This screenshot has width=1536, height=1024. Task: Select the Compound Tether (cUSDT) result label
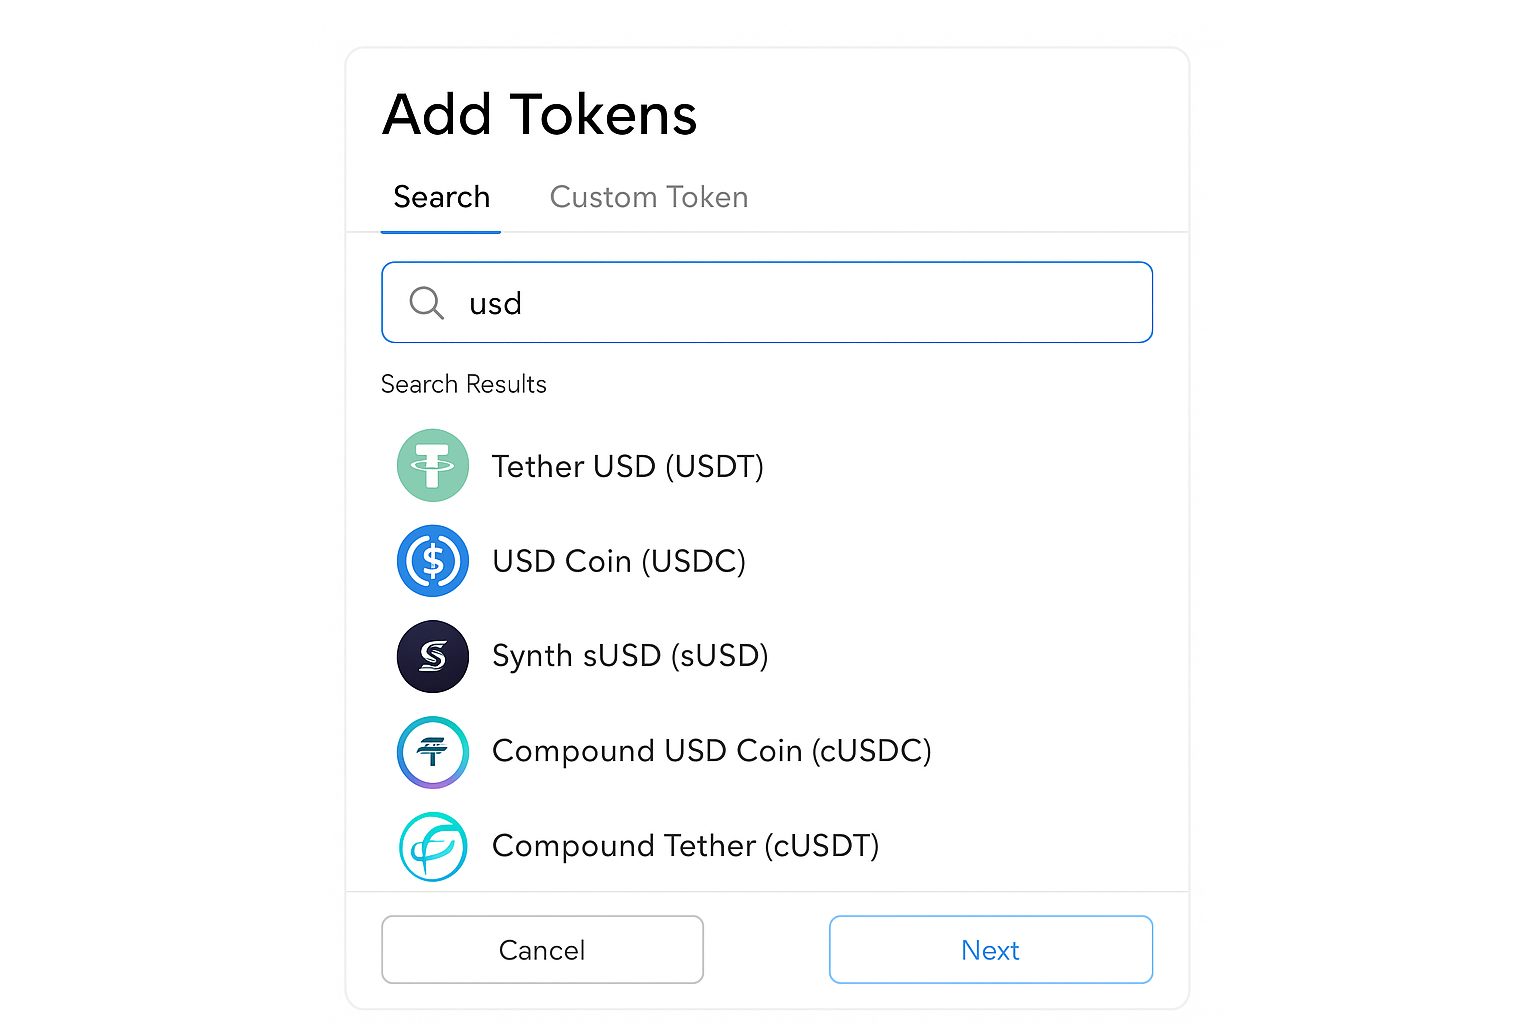[x=685, y=846]
